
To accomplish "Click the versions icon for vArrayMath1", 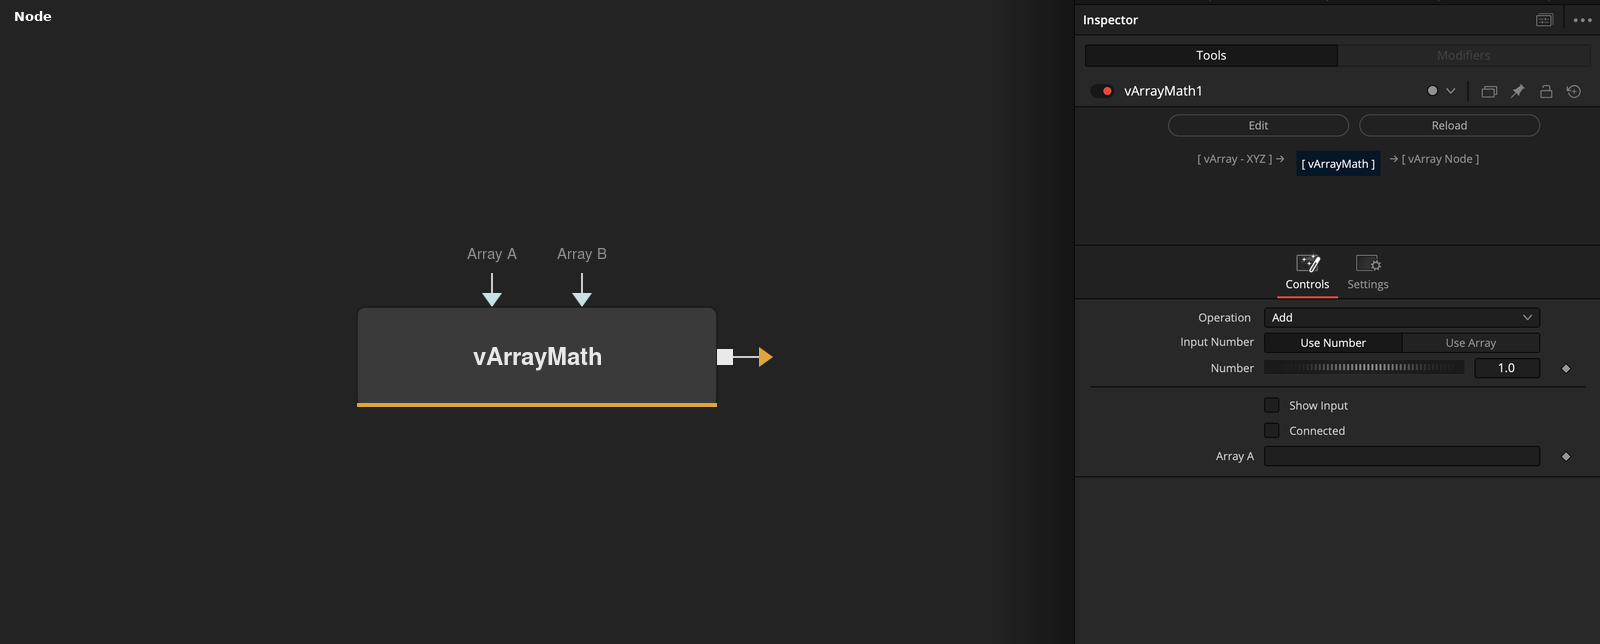I will click(1489, 91).
